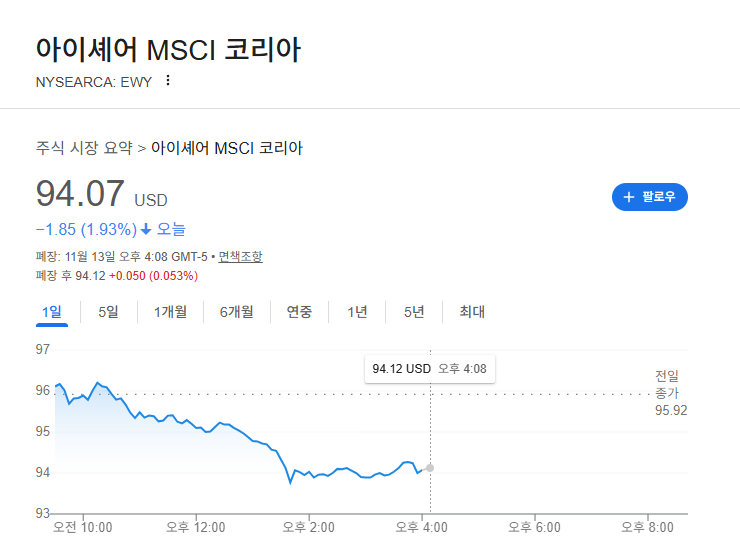Viewport: 740px width, 542px height.
Task: Open the 면책조항 disclaimer link
Action: click(x=240, y=256)
